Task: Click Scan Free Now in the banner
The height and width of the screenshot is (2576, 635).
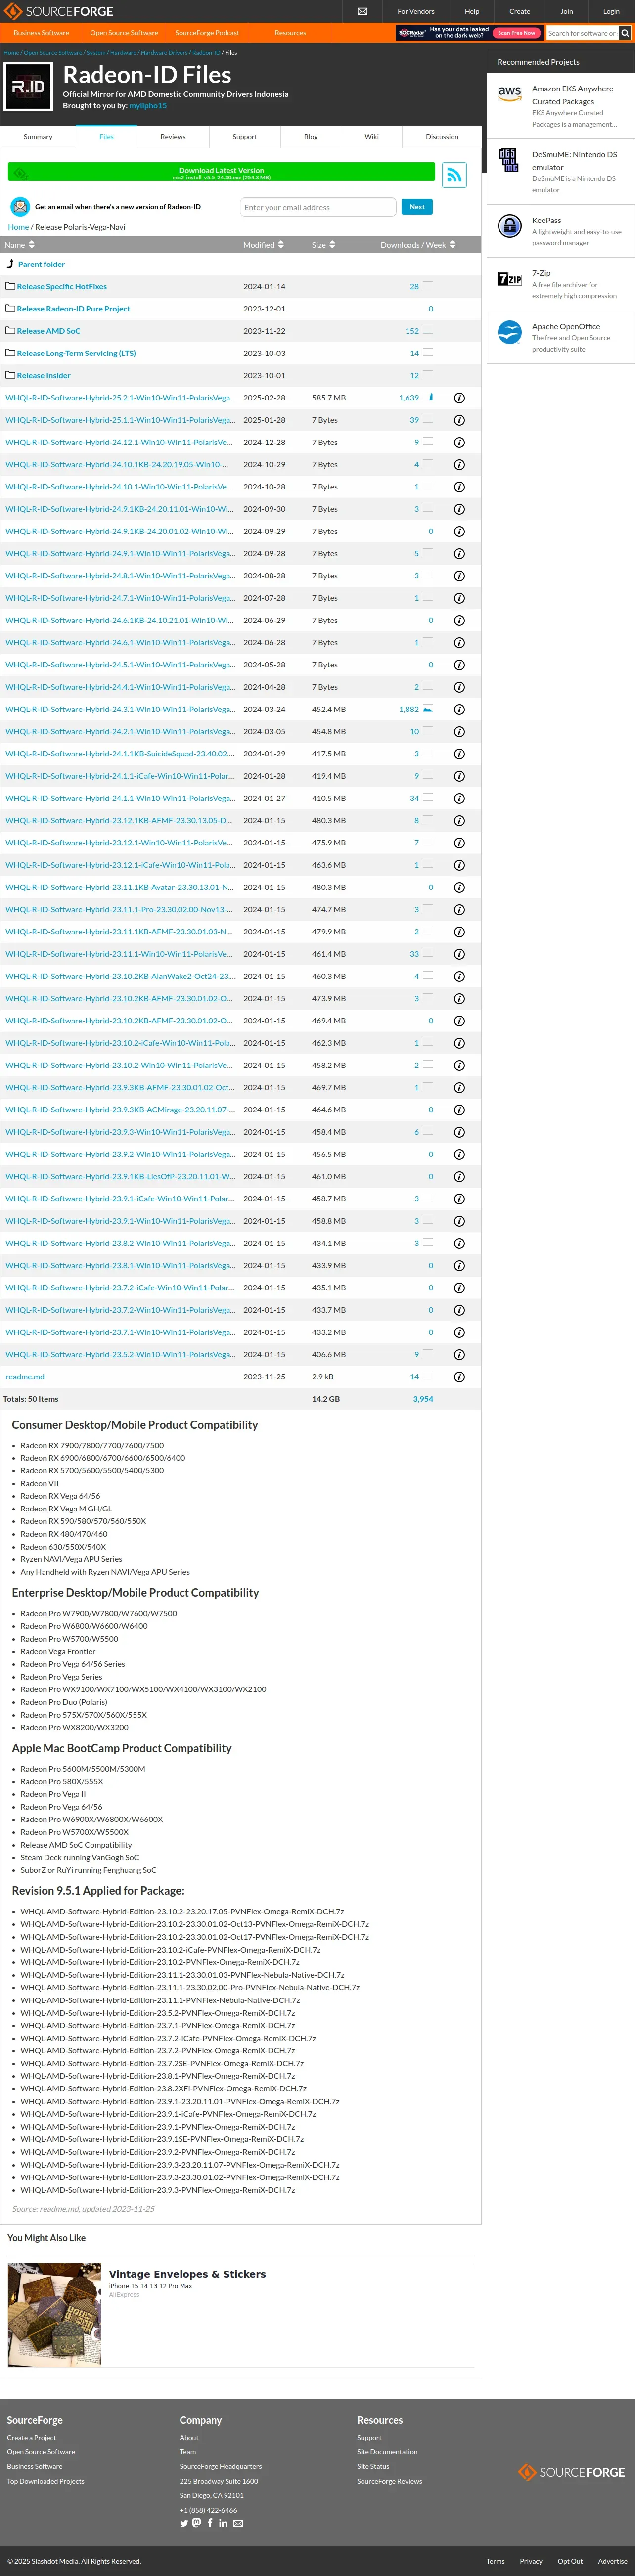Action: click(516, 33)
